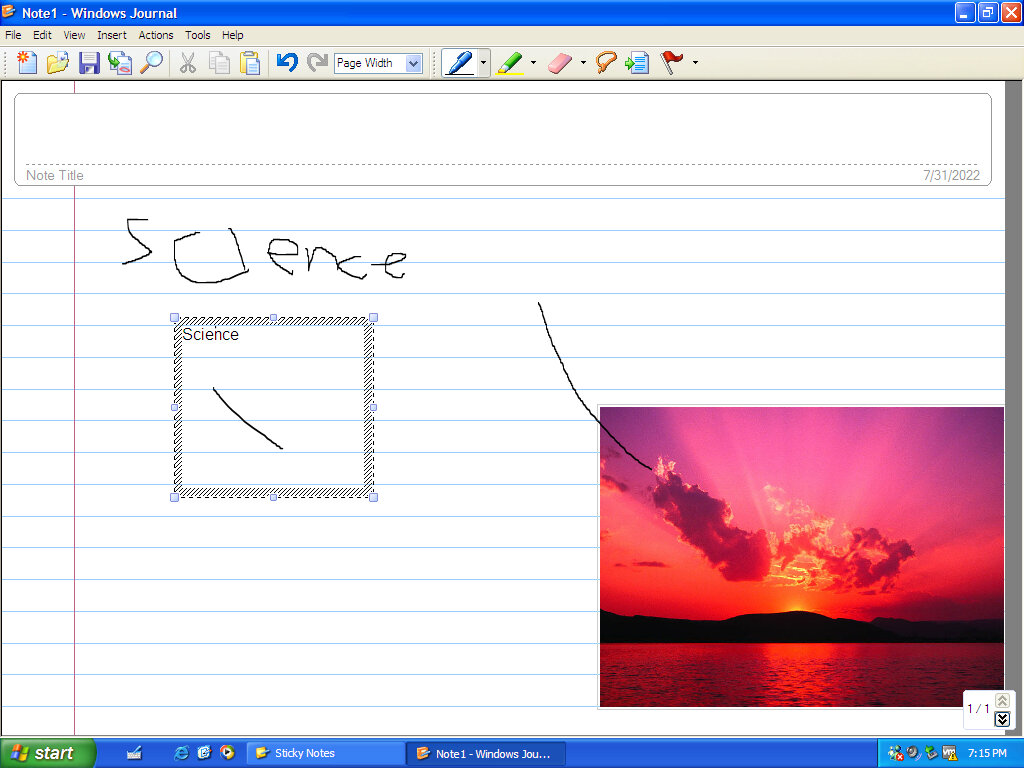Create a New Note
Viewport: 1024px width, 768px height.
27,63
